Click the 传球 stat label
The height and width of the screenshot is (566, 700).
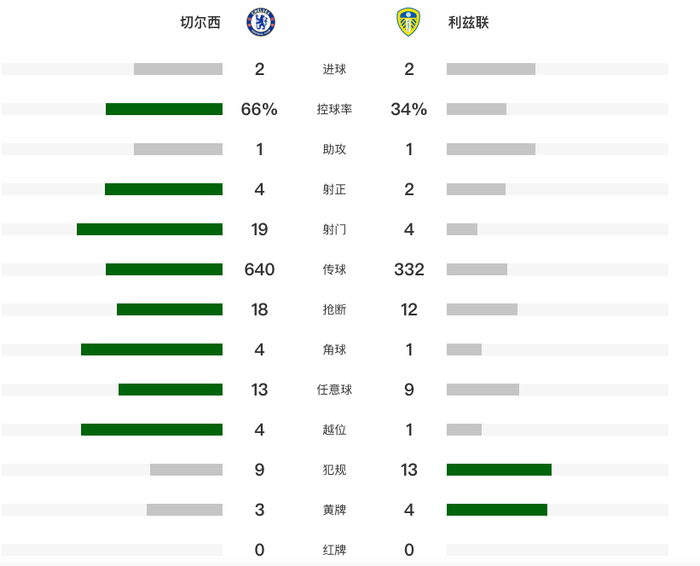pyautogui.click(x=334, y=269)
